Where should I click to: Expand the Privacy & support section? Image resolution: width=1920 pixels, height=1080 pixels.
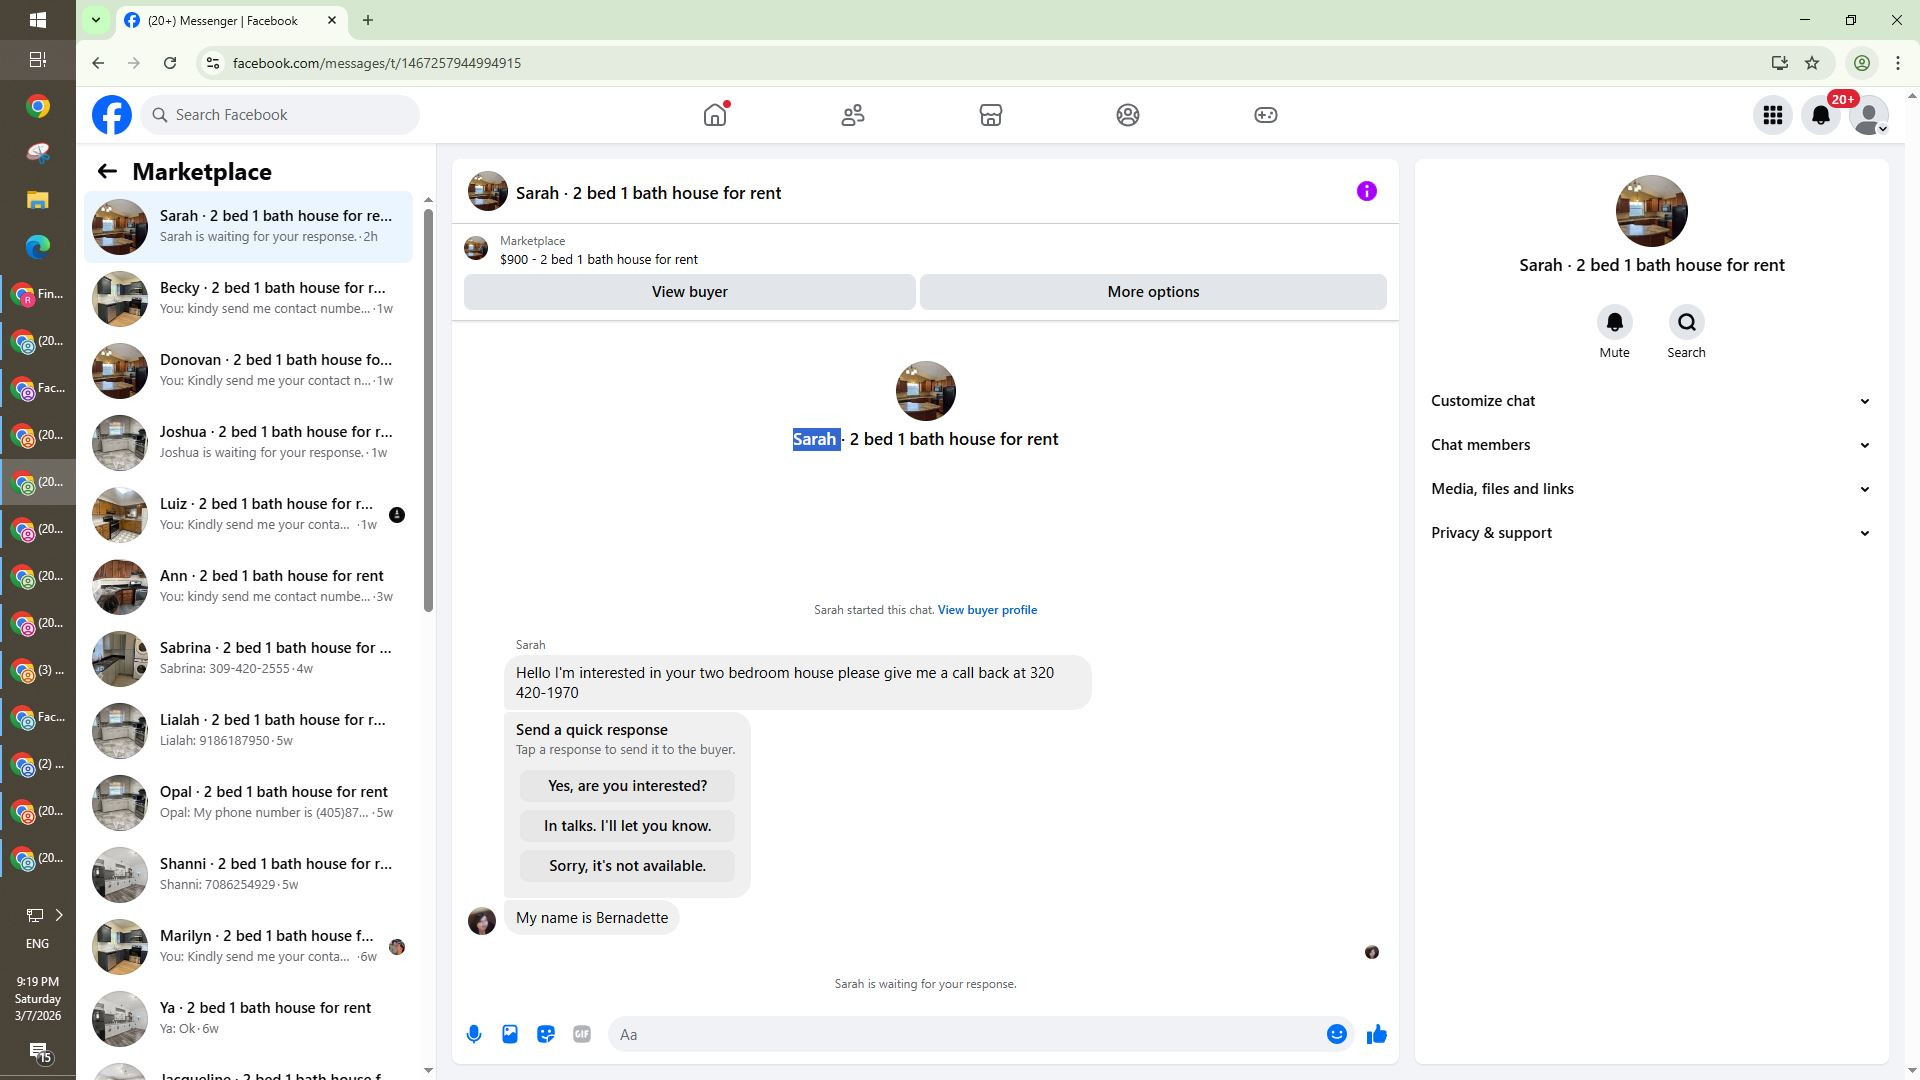pyautogui.click(x=1651, y=533)
